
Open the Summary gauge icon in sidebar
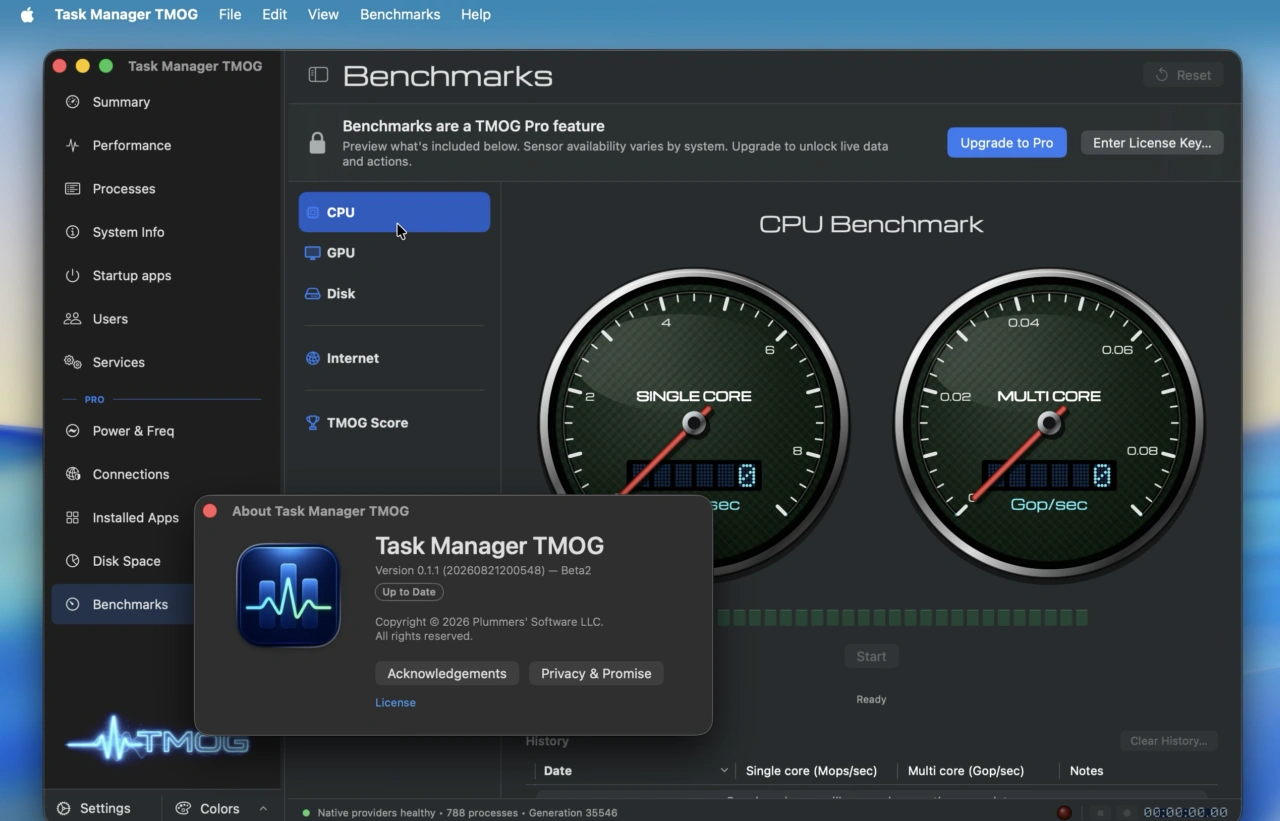click(x=72, y=102)
